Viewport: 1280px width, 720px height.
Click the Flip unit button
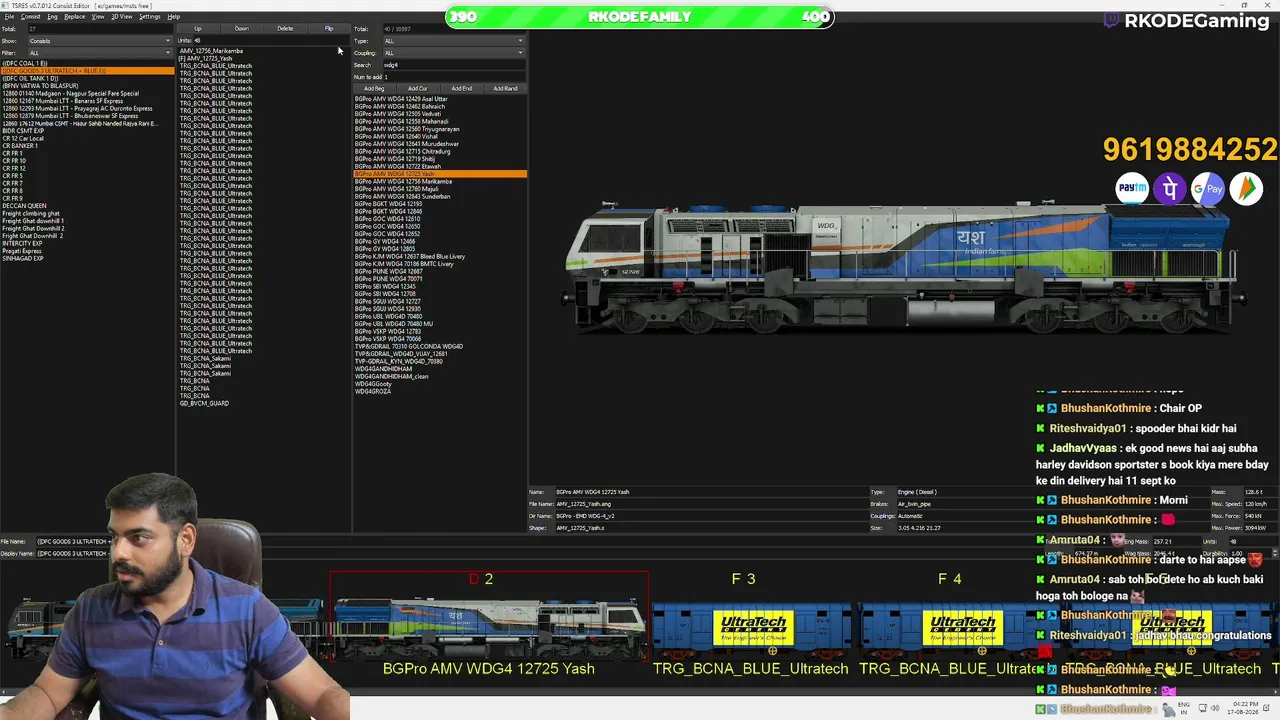[328, 29]
